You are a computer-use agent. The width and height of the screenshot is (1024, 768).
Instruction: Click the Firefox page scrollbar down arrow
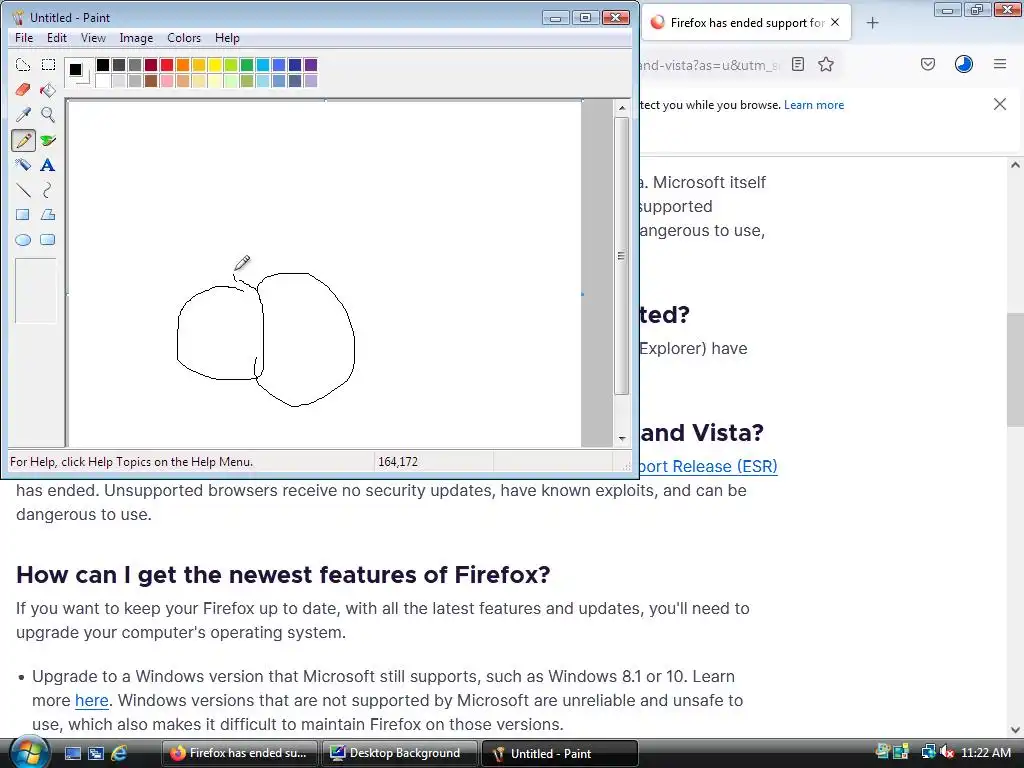1015,729
